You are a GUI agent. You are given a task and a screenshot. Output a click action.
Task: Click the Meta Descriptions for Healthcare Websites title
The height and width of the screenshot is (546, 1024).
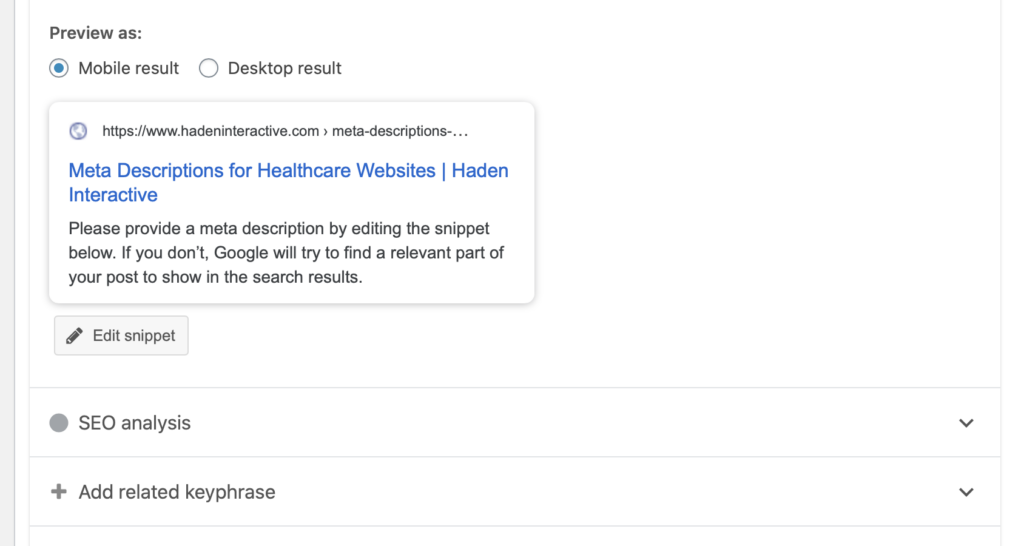(x=252, y=170)
